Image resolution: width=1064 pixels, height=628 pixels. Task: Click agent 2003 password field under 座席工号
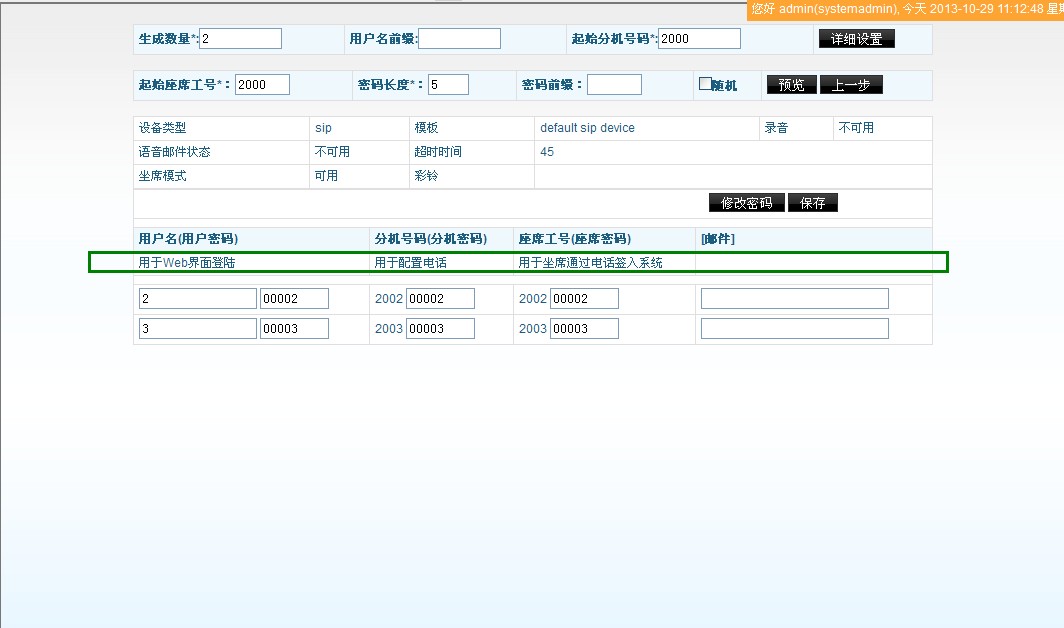(x=584, y=329)
